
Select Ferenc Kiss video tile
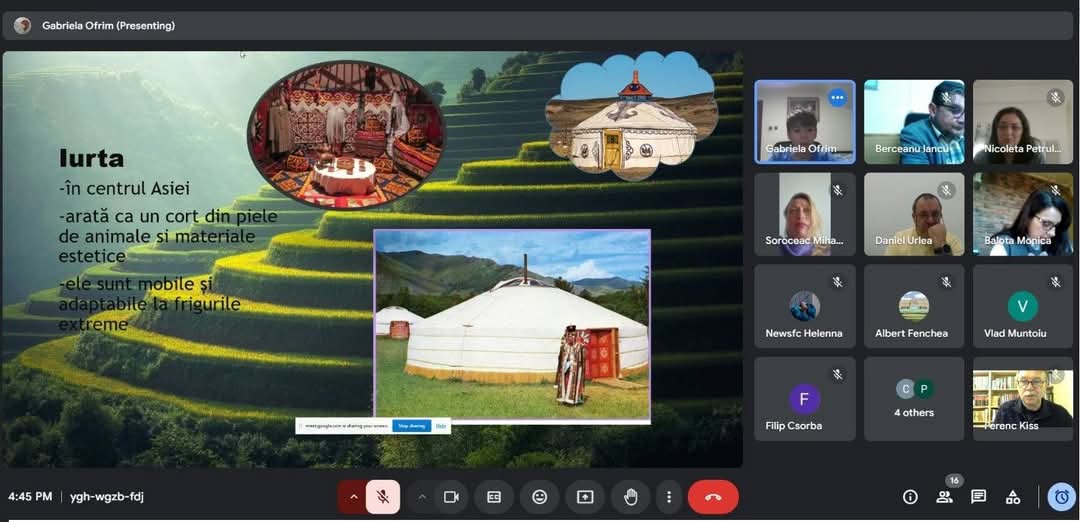tap(1023, 399)
